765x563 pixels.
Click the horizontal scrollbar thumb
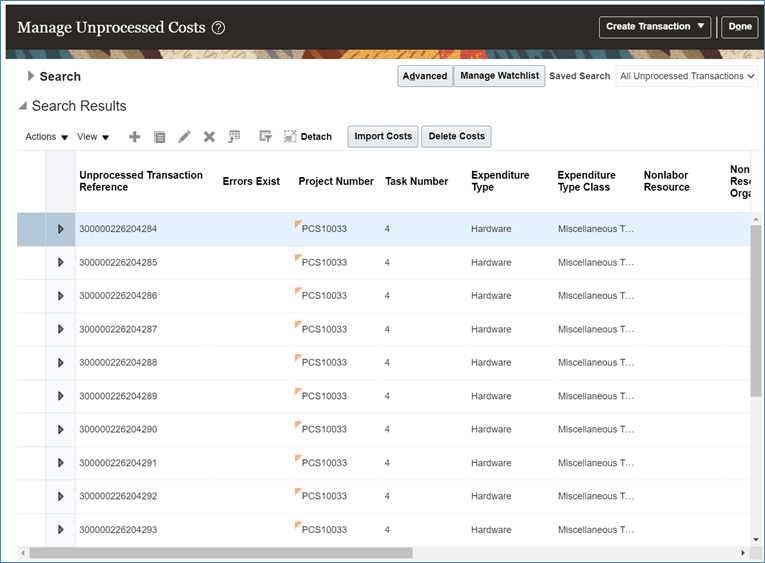click(x=221, y=553)
